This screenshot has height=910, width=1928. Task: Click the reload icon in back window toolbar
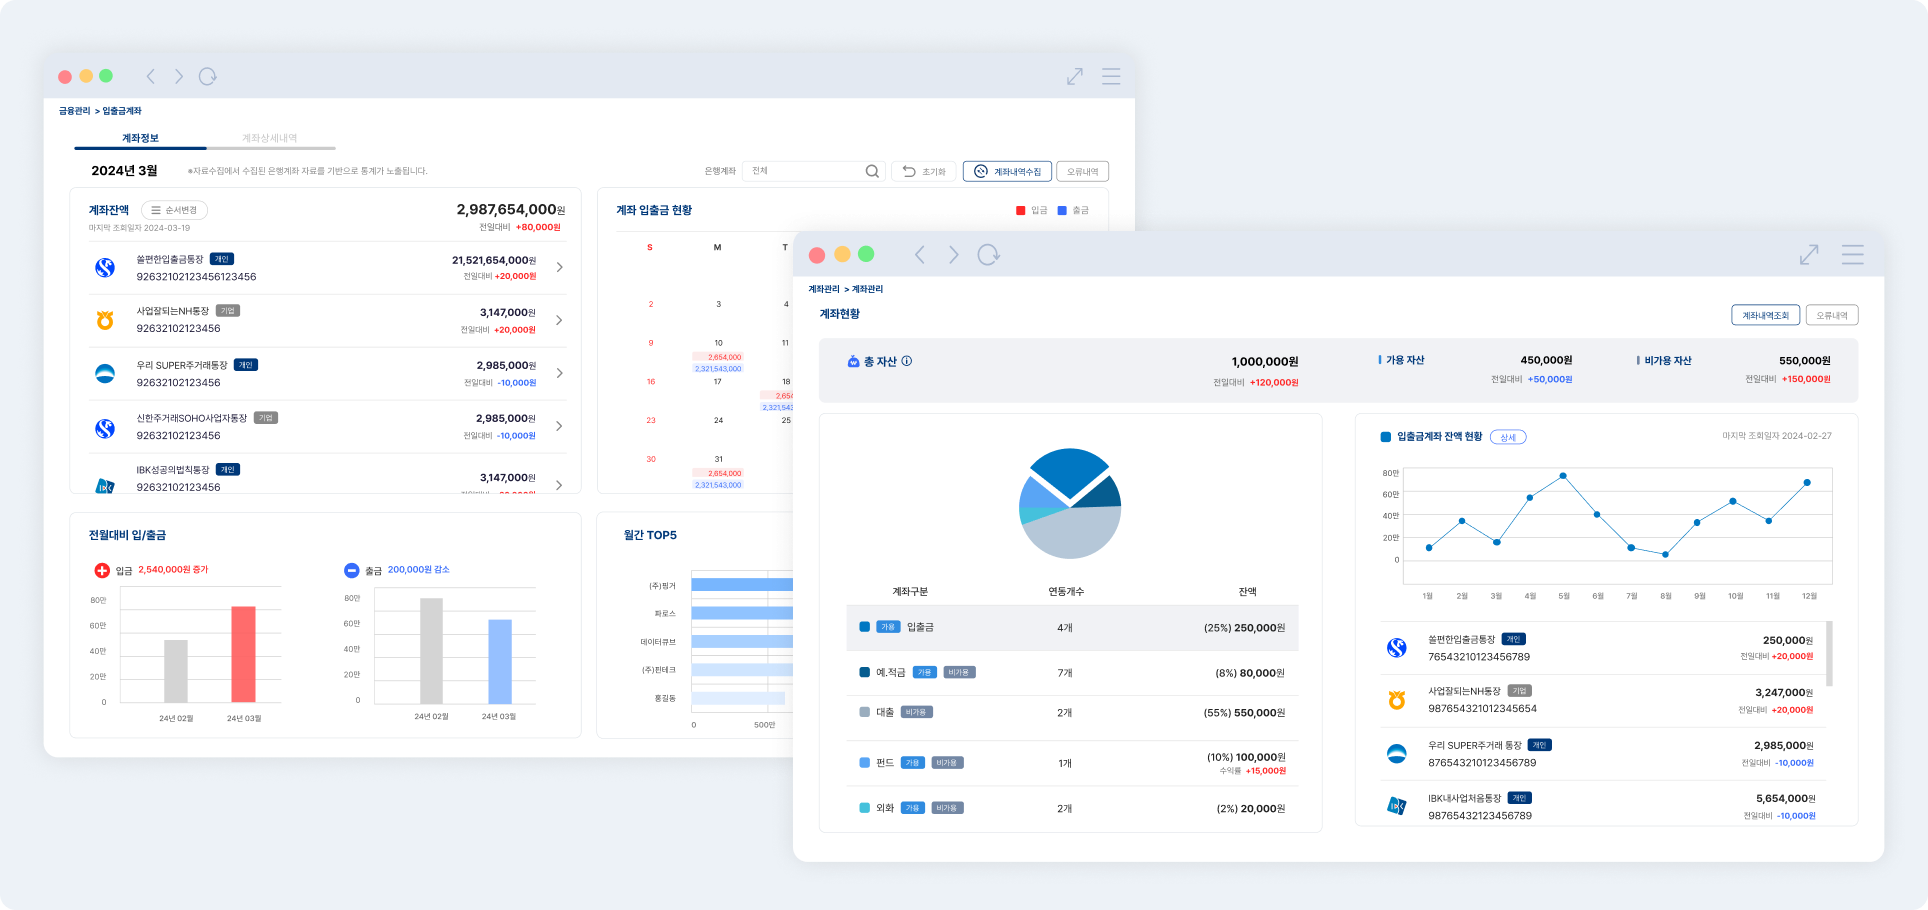pos(207,76)
